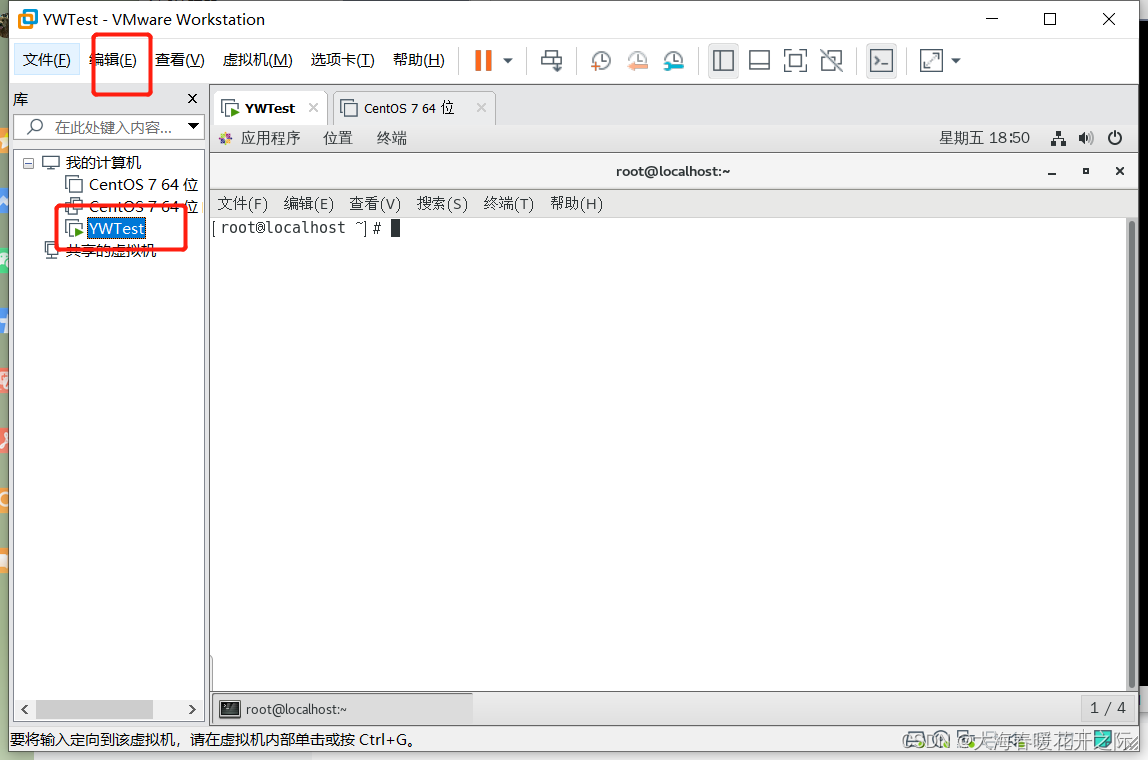Open the stretch display dropdown arrow
1148x760 pixels.
[x=955, y=61]
